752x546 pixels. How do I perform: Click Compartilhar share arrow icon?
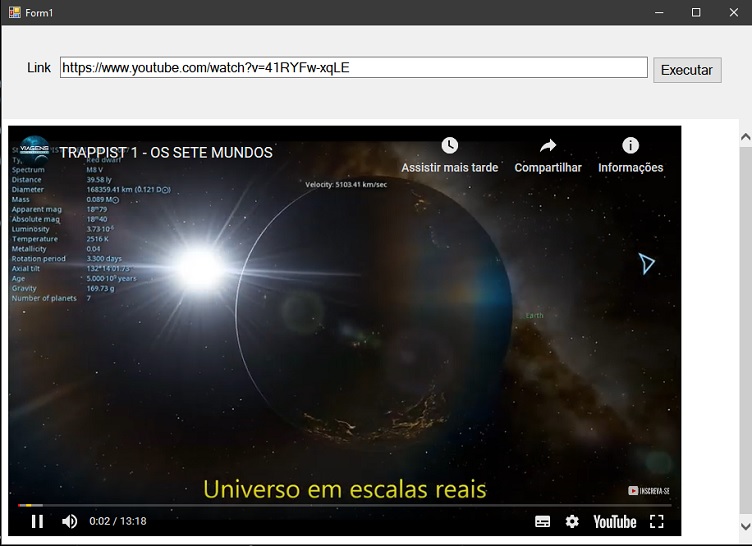coord(548,145)
